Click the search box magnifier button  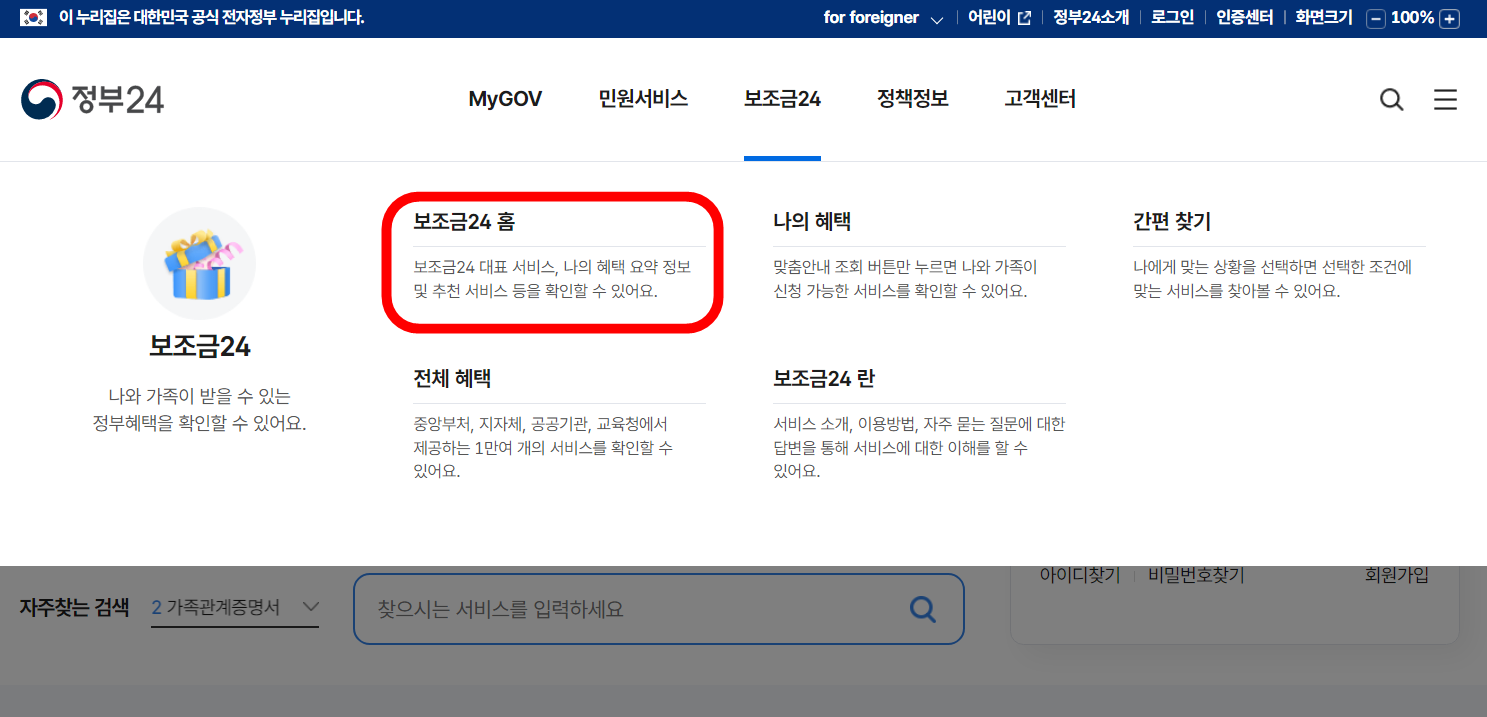pos(923,608)
